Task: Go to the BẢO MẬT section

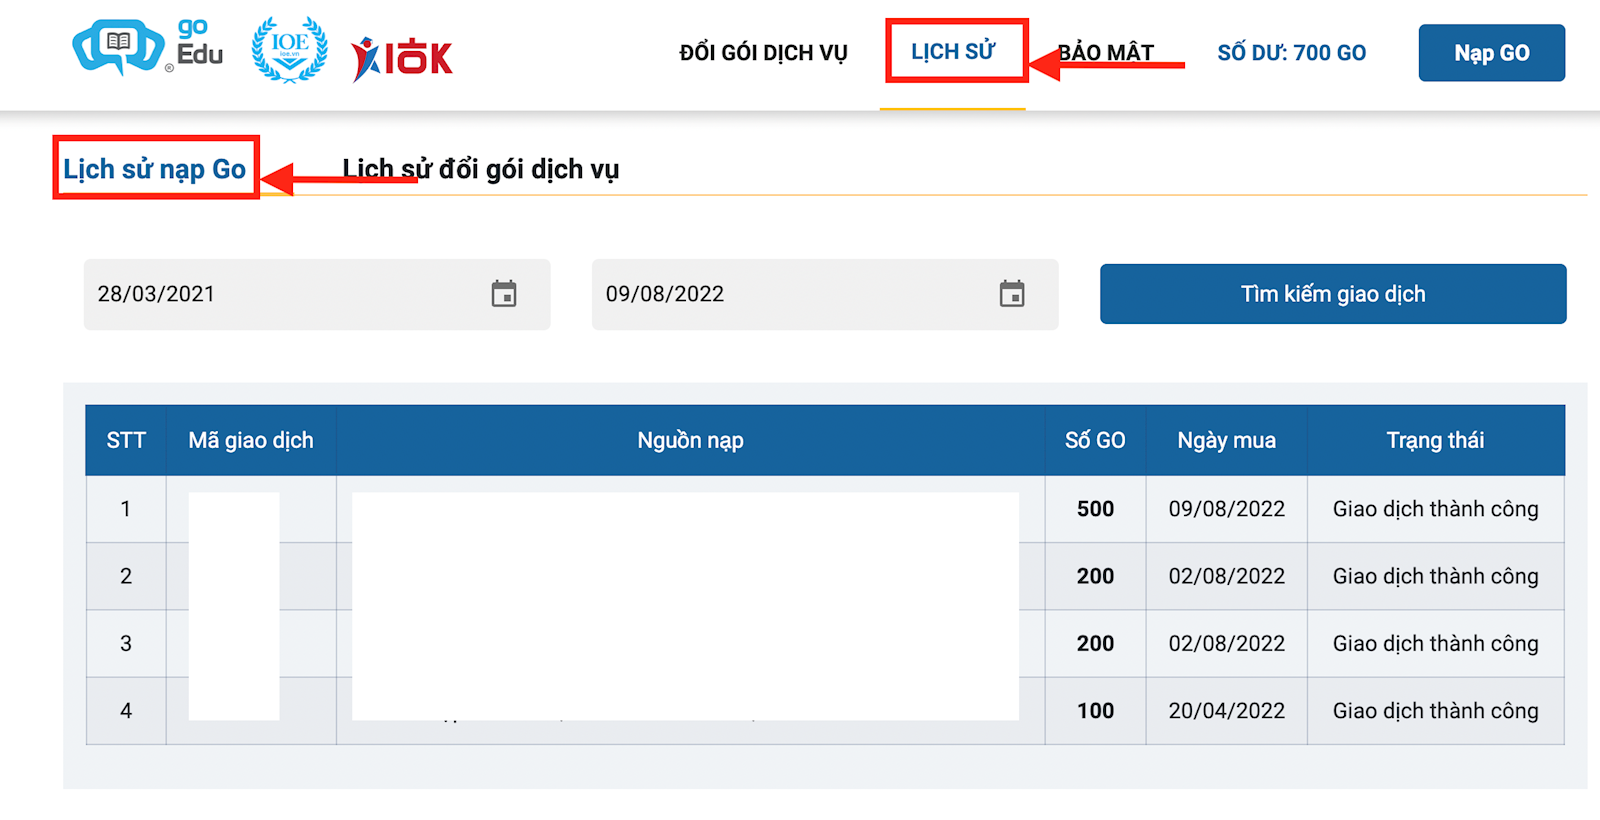Action: (x=1107, y=53)
